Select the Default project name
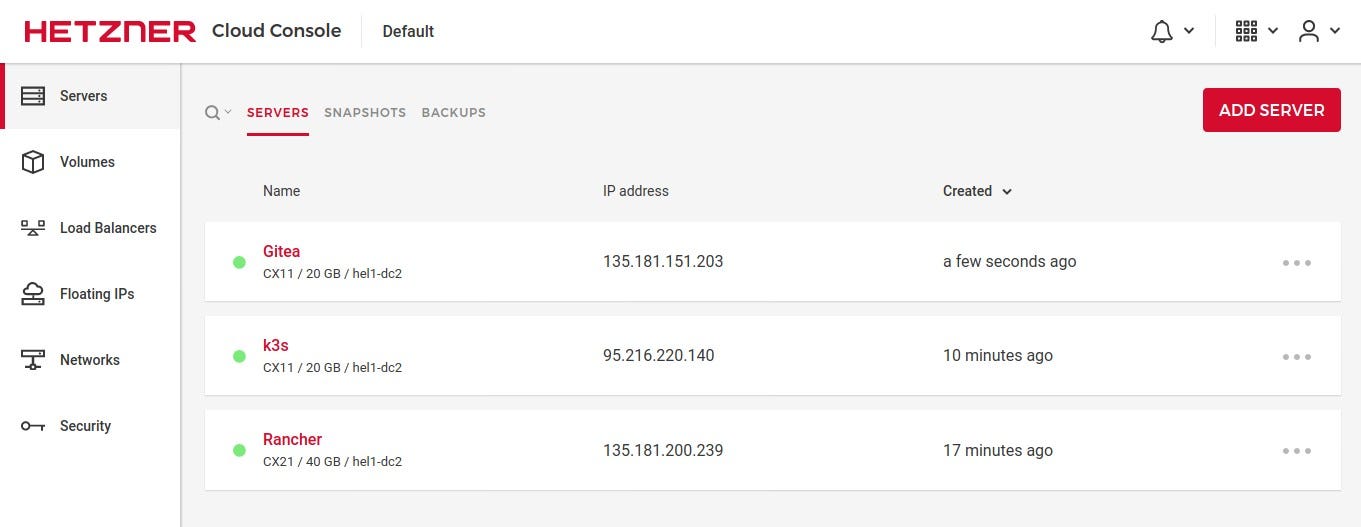Viewport: 1361px width, 527px height. click(408, 31)
